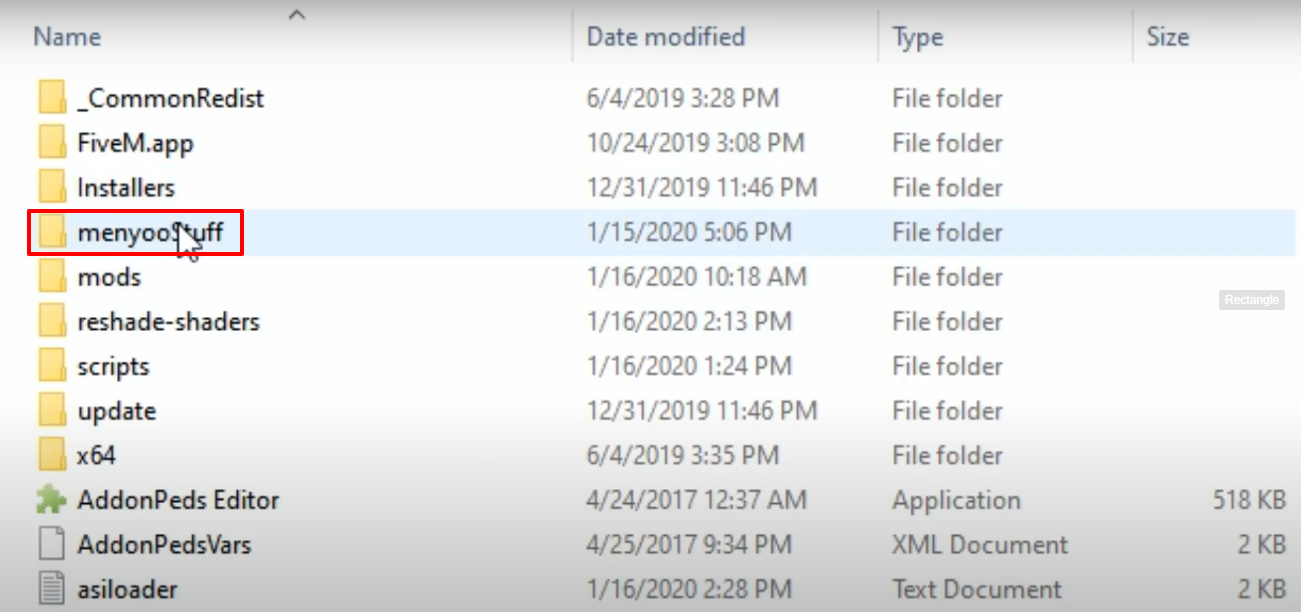Click the mods folder icon
Screen dimensions: 1301x612
click(52, 277)
